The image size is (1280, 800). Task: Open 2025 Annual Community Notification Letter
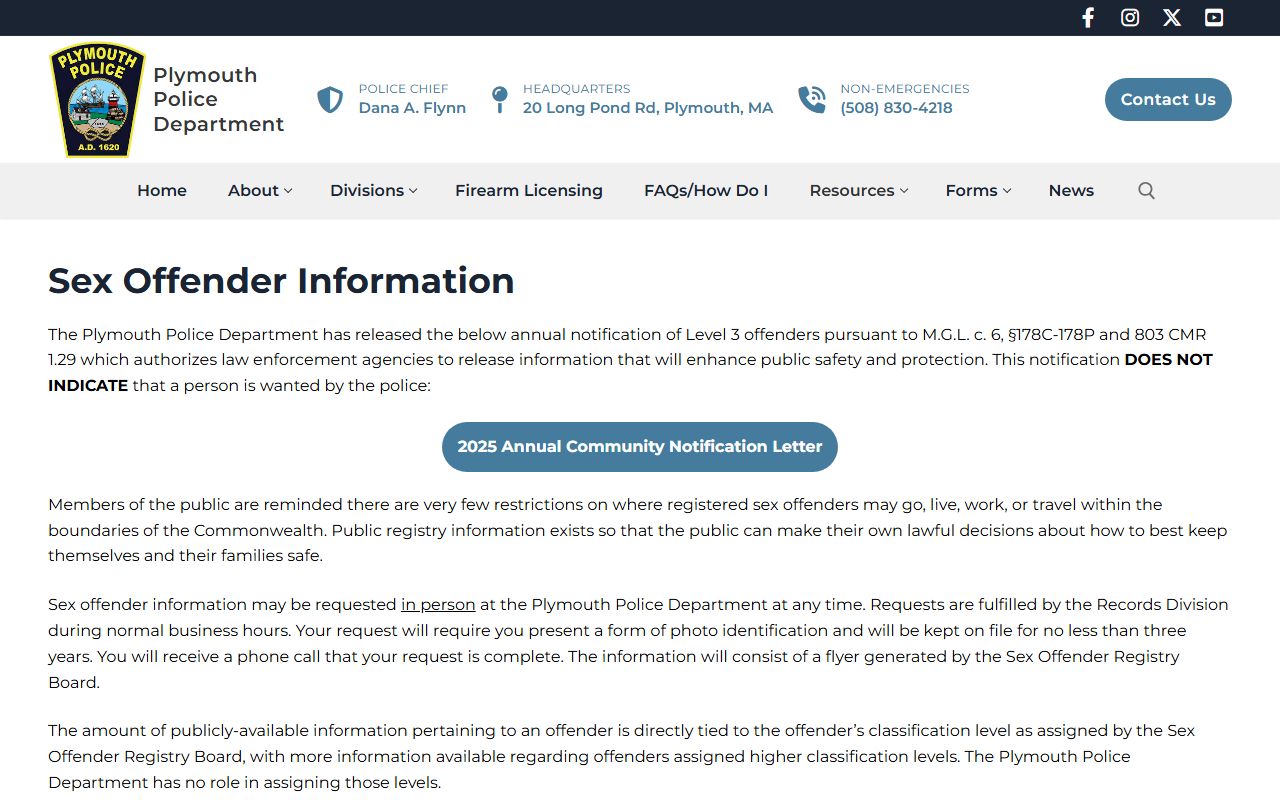click(640, 447)
